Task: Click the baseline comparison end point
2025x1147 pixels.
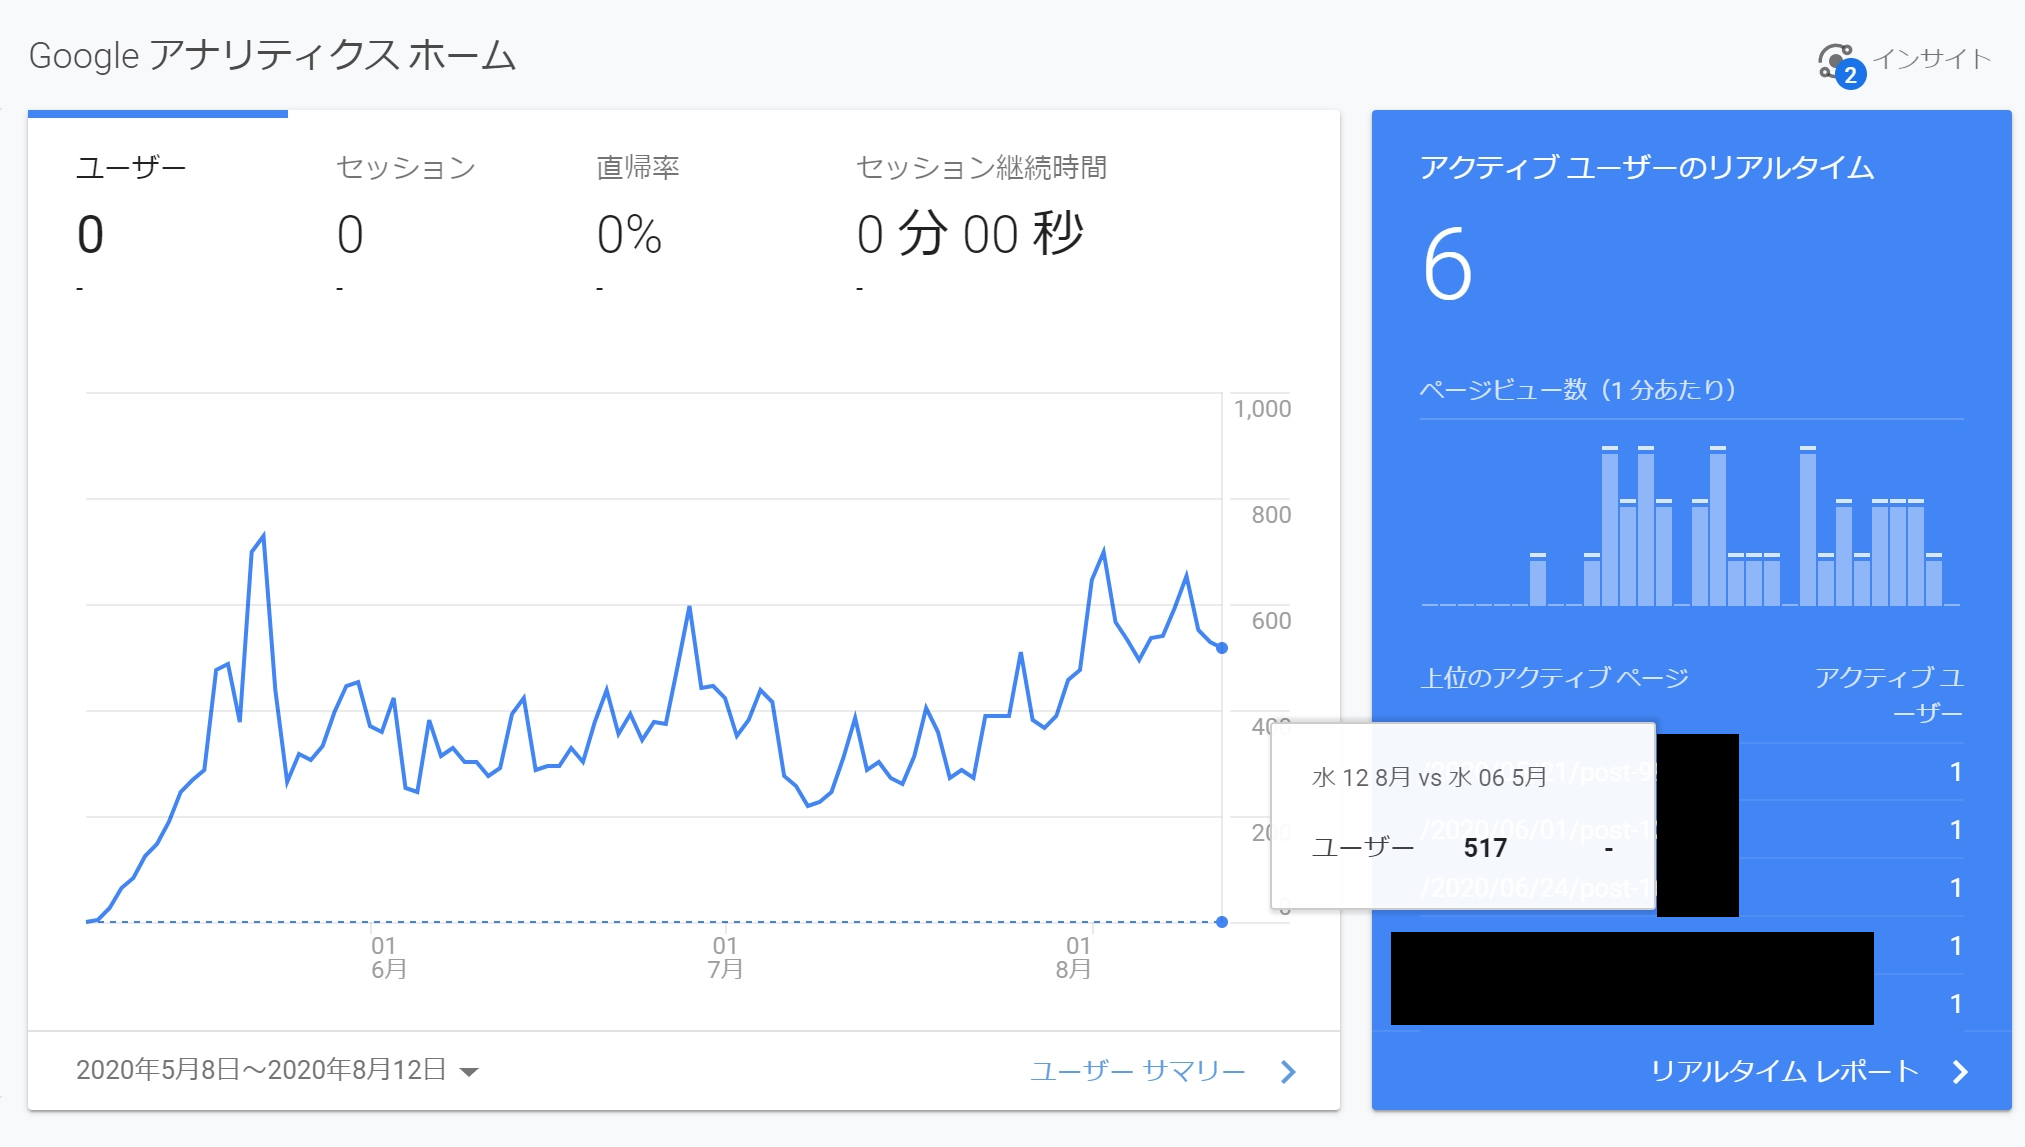Action: point(1221,922)
